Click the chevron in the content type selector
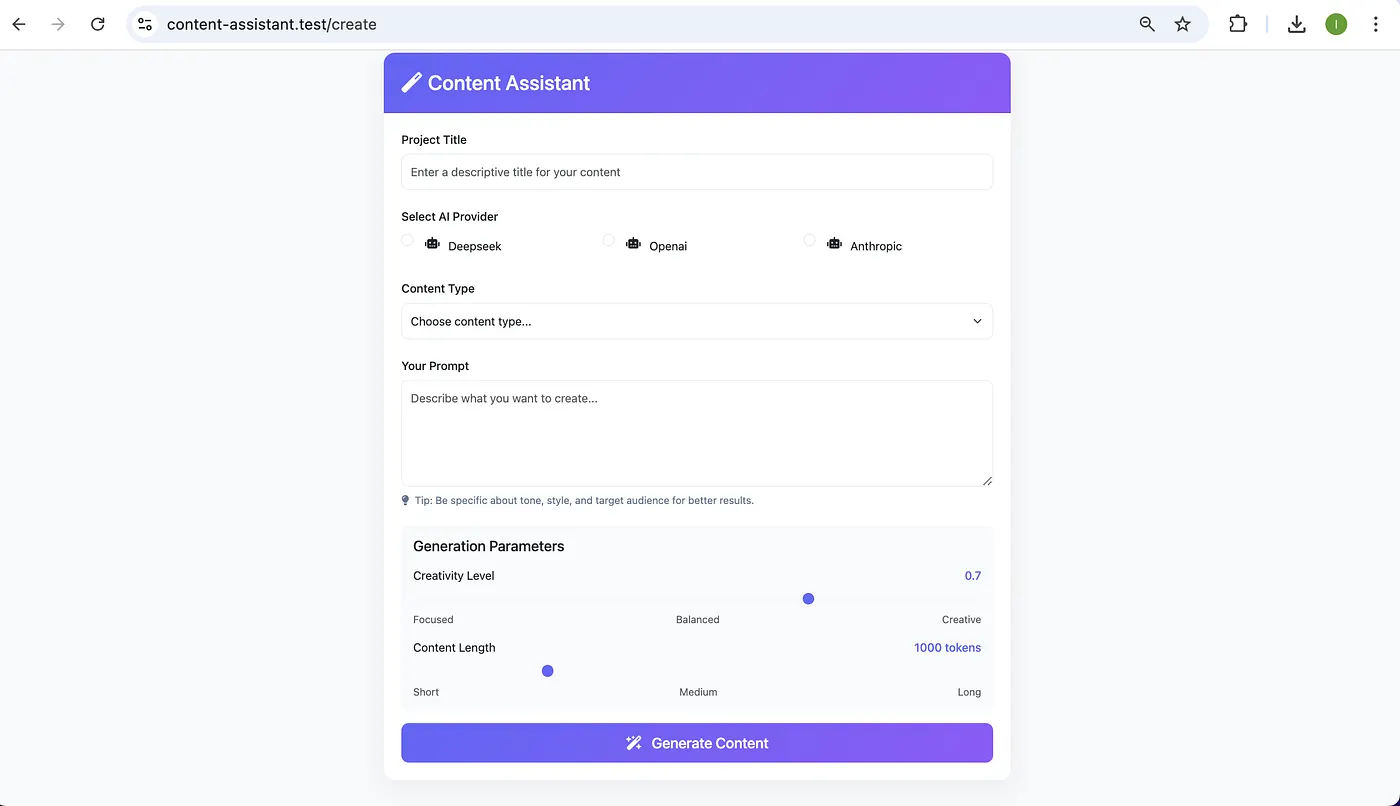This screenshot has width=1400, height=806. click(x=977, y=321)
